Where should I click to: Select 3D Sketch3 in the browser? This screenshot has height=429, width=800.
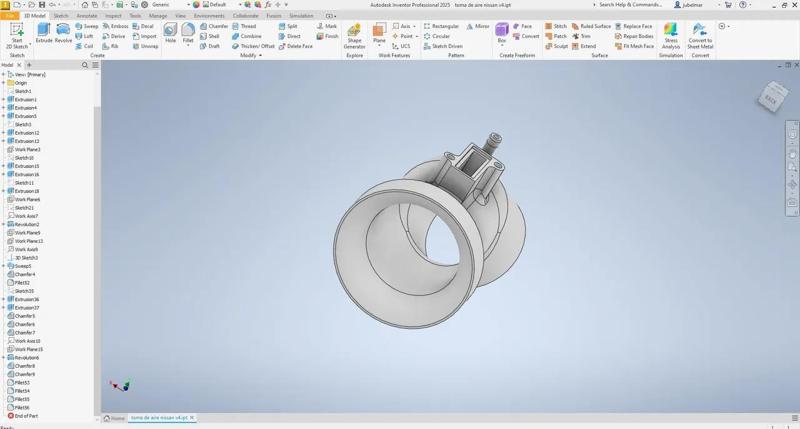[x=22, y=258]
